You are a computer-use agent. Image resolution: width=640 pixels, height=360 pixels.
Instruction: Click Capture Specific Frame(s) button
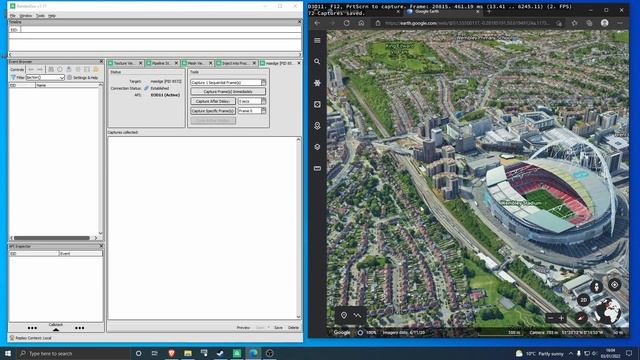(213, 111)
